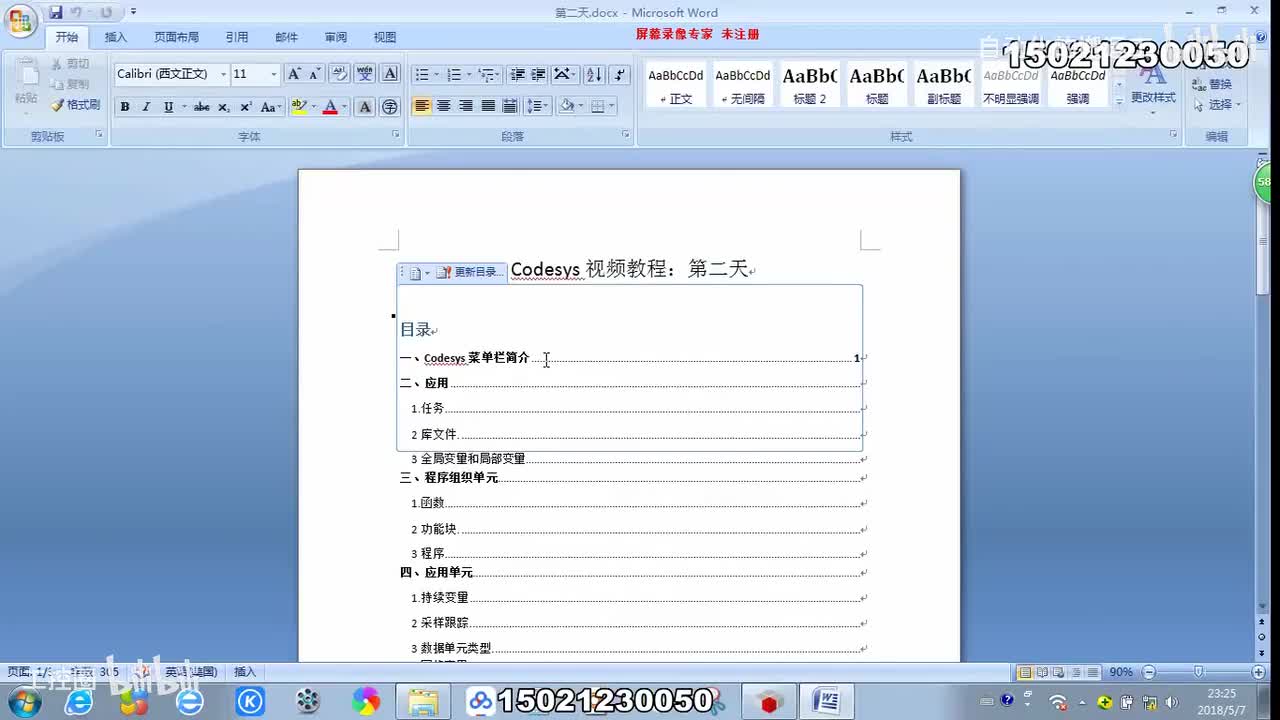Click the Decrease Indent icon
Image resolution: width=1280 pixels, height=720 pixels.
517,74
